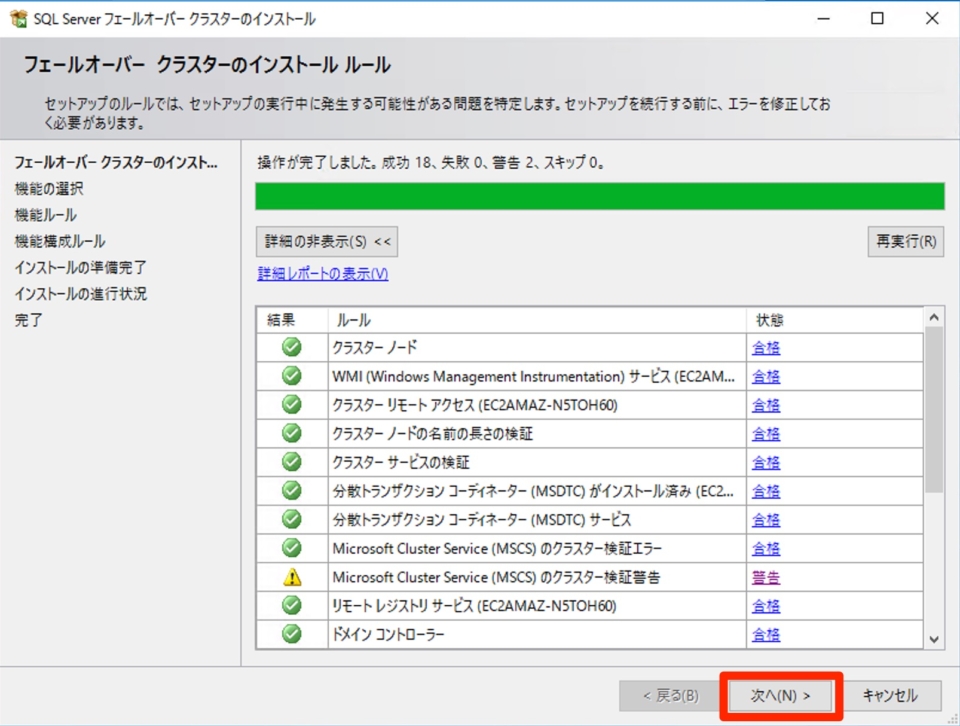
Task: Click the green progress bar
Action: click(x=600, y=196)
